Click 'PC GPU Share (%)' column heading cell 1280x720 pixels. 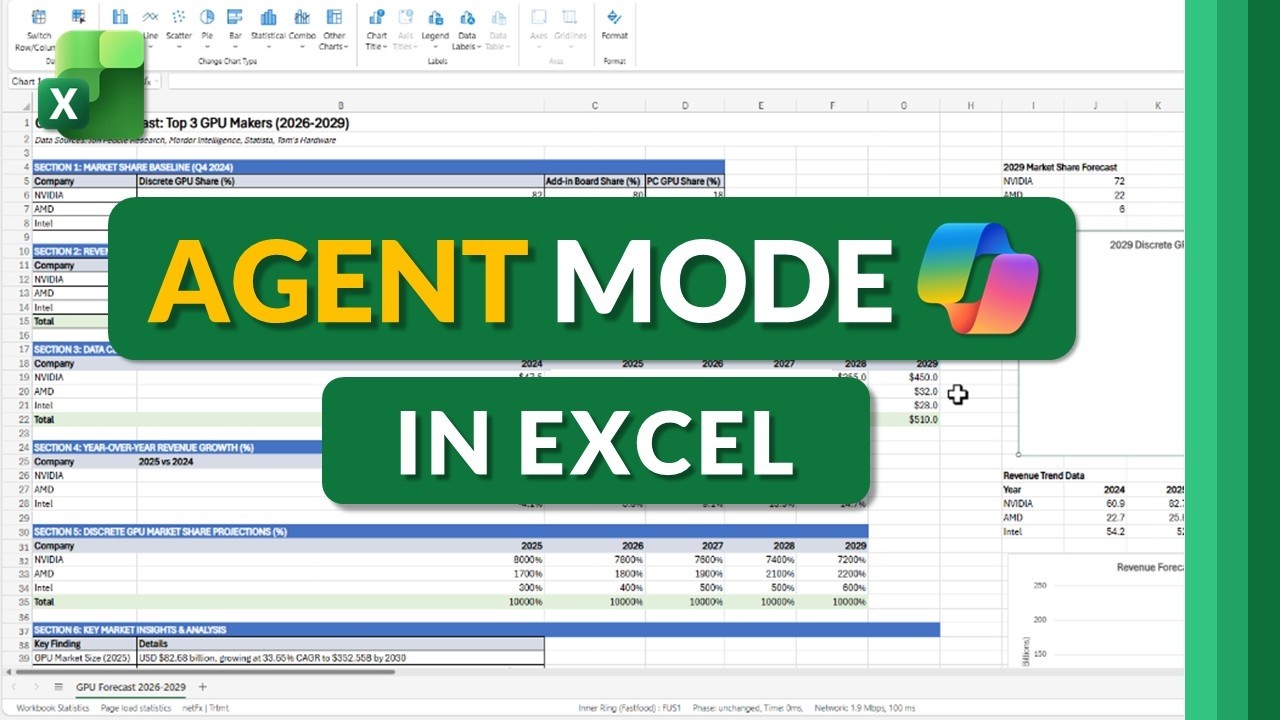tap(685, 182)
